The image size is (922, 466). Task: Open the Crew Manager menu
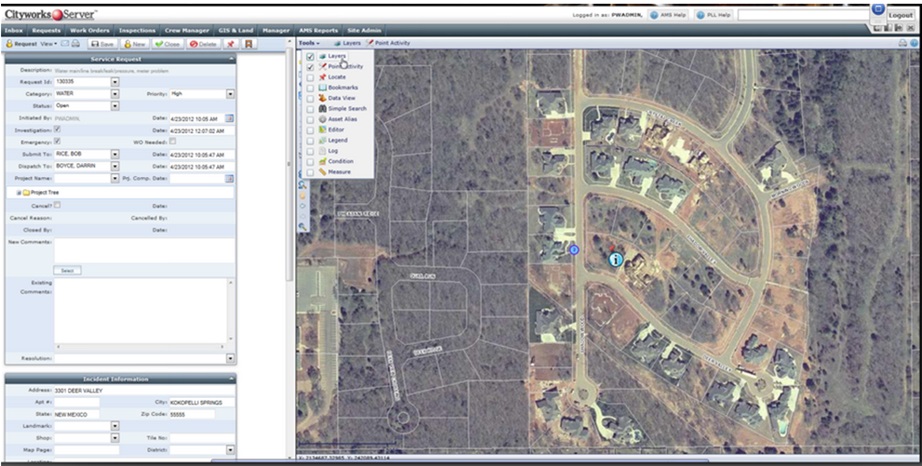[186, 31]
